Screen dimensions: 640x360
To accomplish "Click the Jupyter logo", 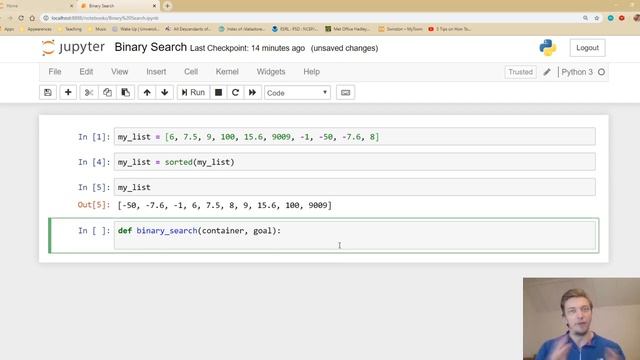I will pyautogui.click(x=73, y=48).
